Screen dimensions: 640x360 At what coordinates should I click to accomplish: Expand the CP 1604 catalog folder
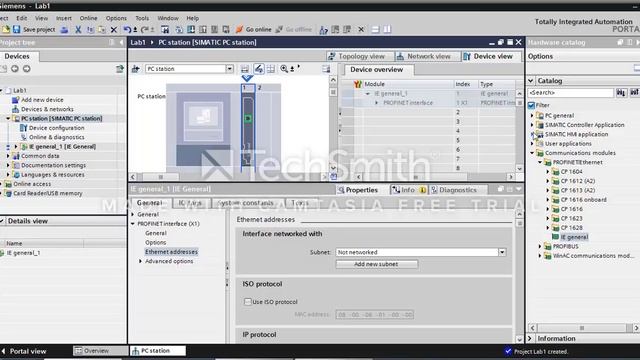[548, 172]
